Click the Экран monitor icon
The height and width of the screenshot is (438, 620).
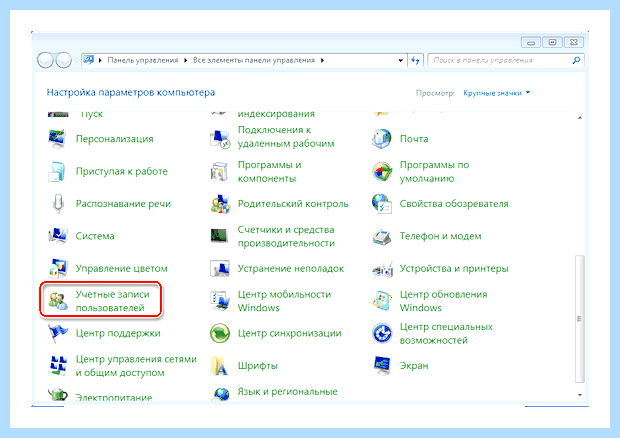[x=382, y=366]
